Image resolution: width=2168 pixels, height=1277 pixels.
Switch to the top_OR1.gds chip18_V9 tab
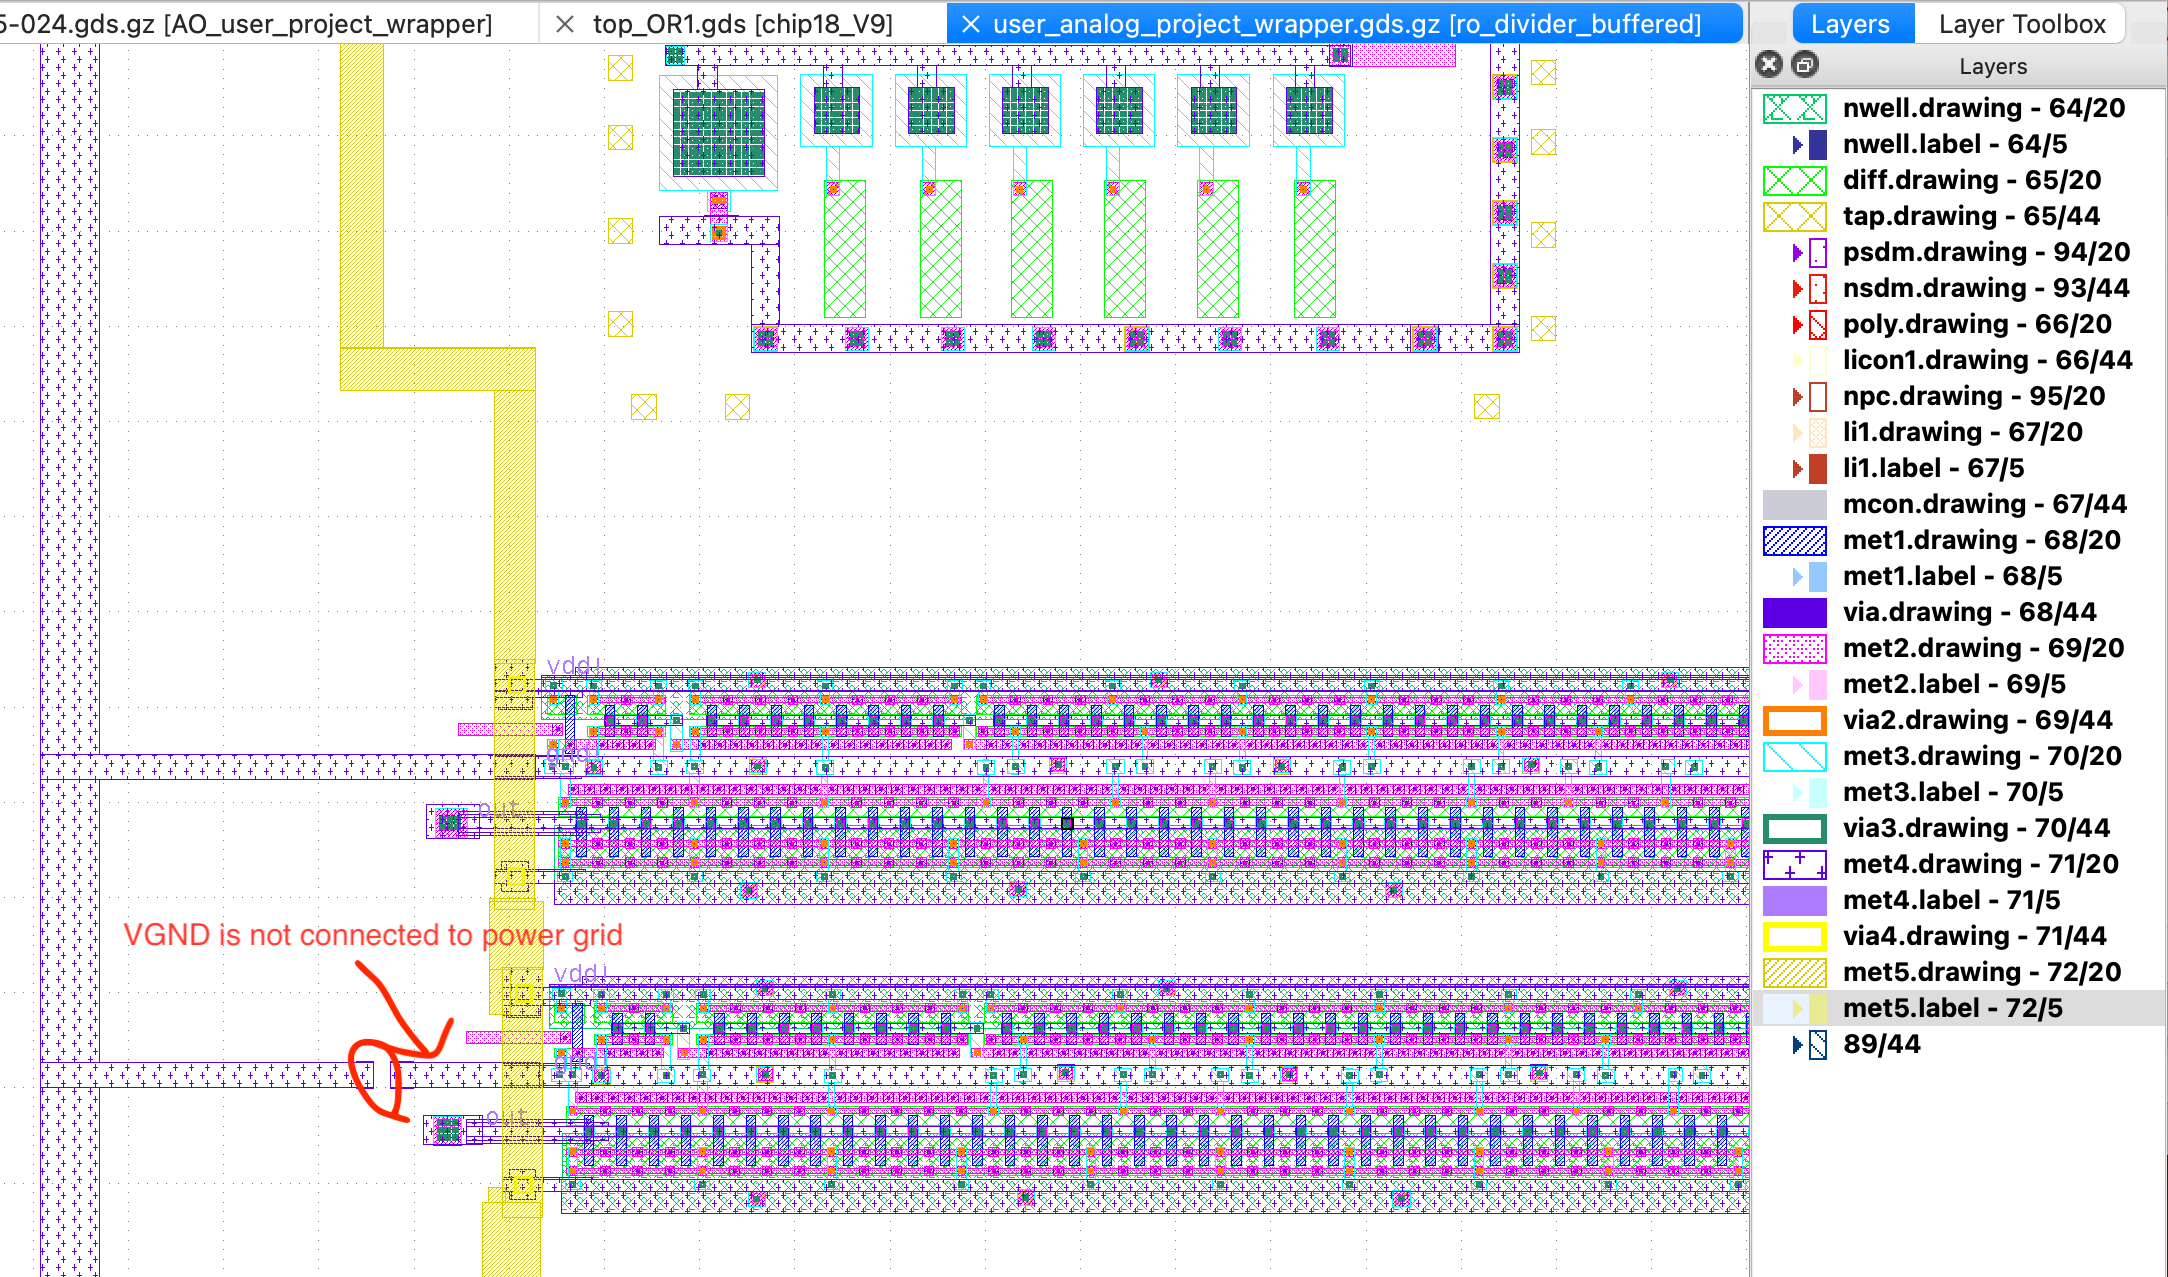point(742,24)
